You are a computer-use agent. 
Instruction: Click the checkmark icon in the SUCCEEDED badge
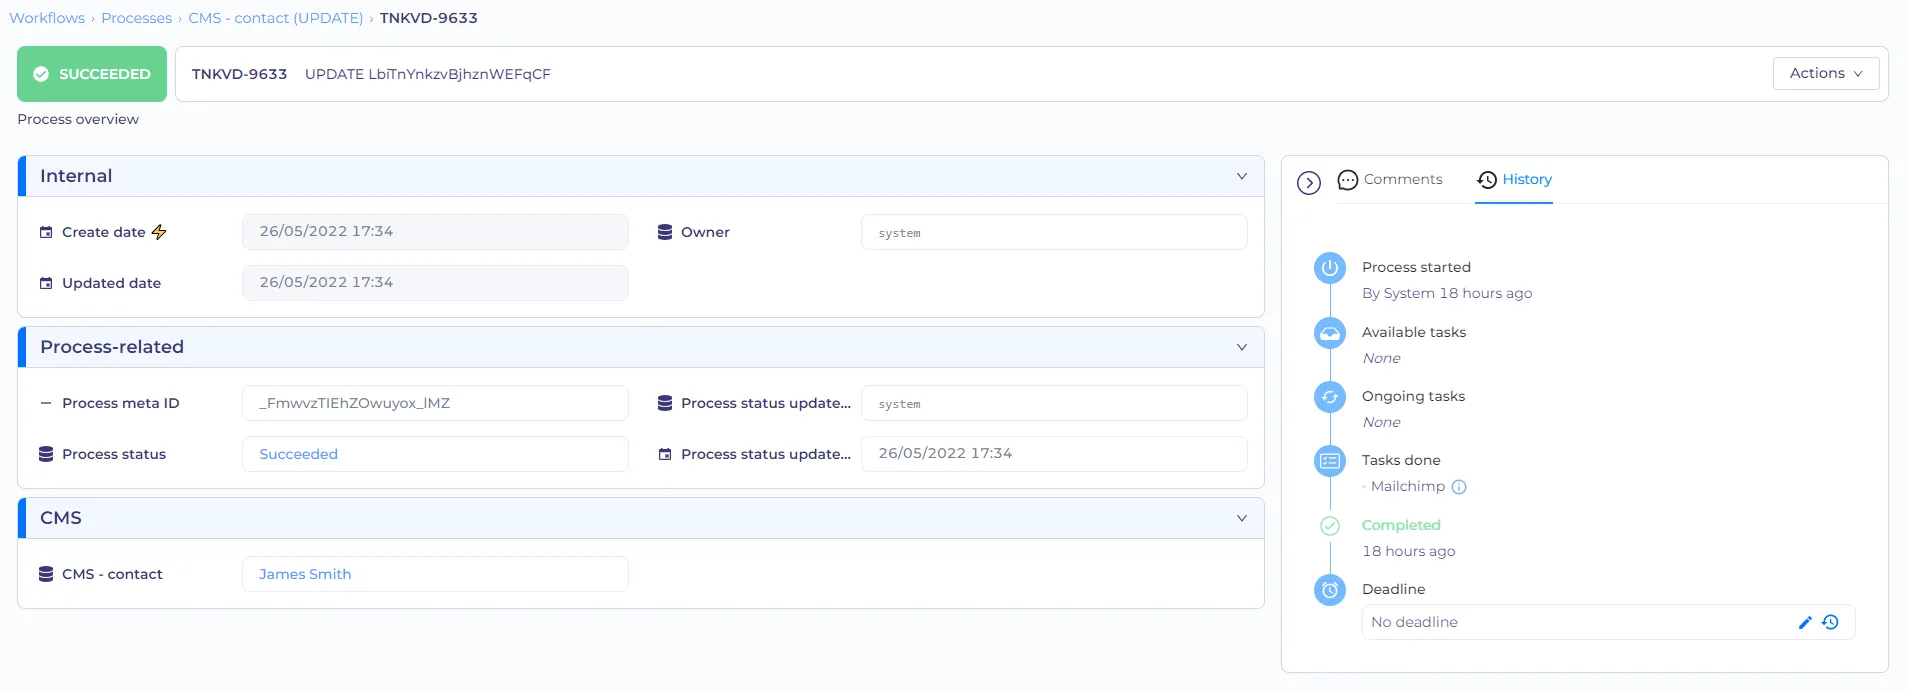point(41,74)
